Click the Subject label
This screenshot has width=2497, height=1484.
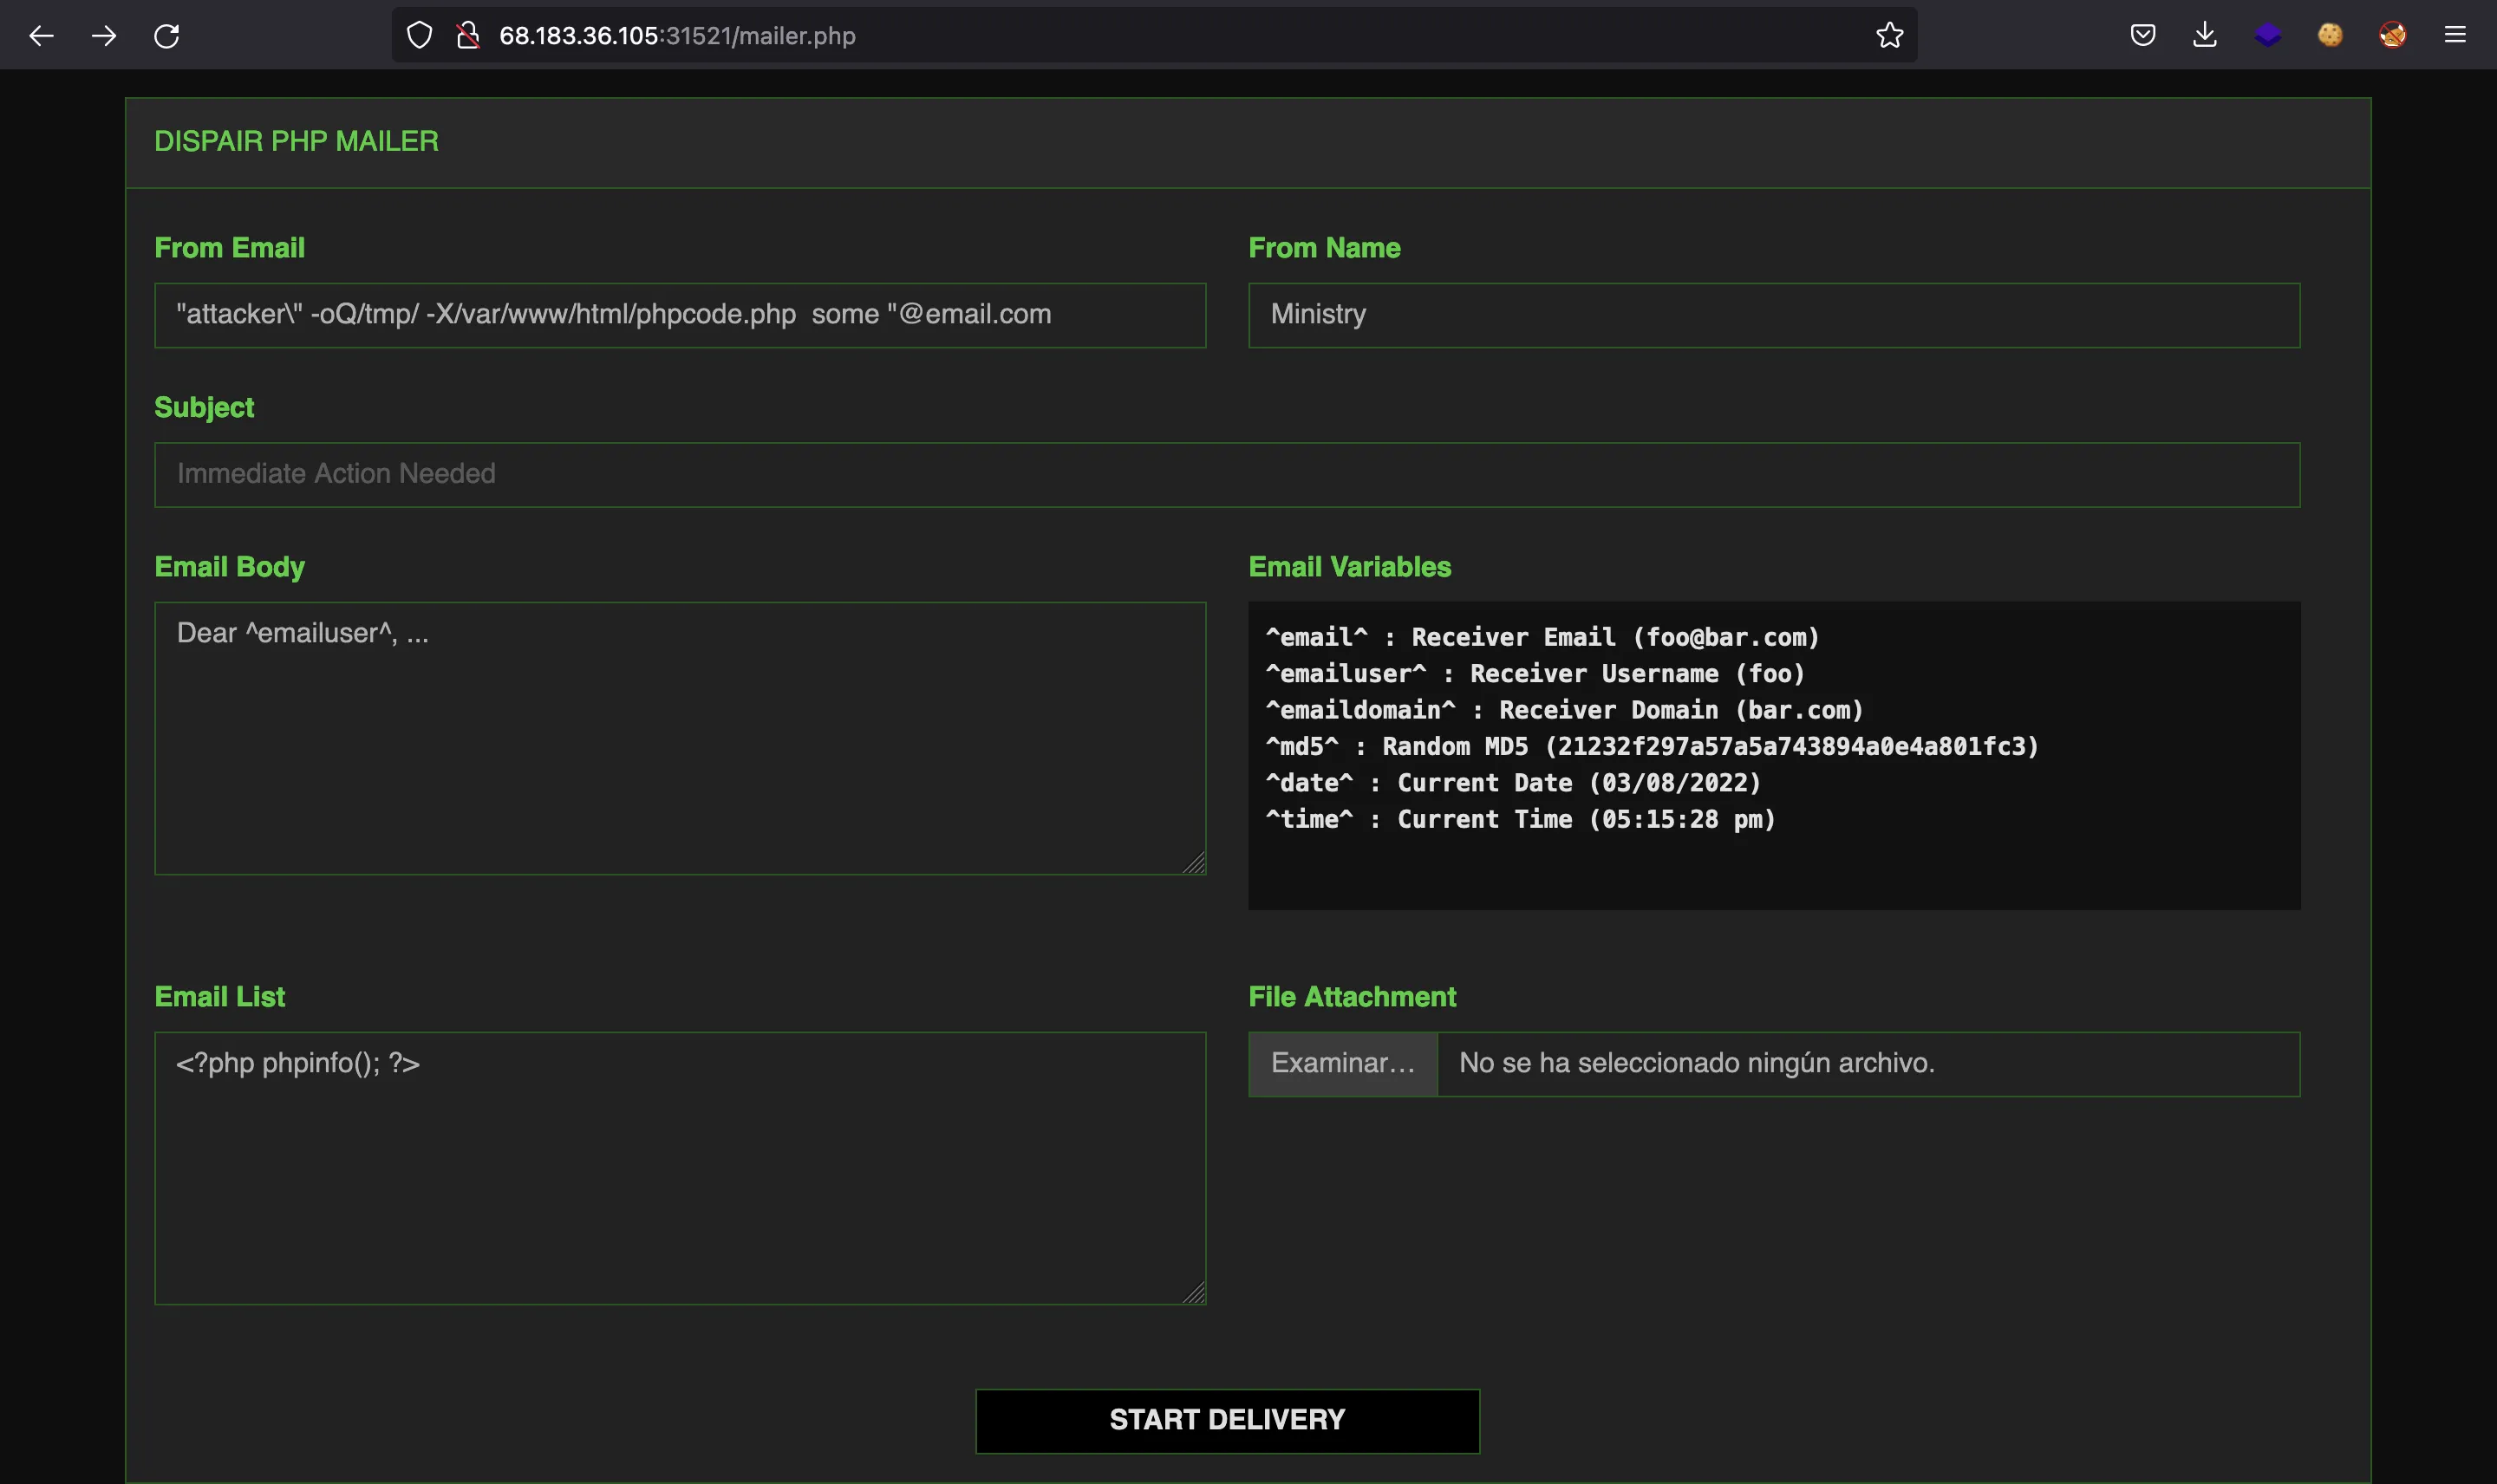click(204, 408)
